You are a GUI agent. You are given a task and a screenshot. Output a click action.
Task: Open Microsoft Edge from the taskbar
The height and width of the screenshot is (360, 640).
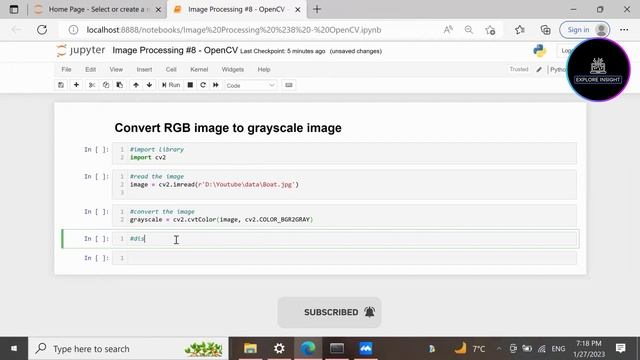308,349
